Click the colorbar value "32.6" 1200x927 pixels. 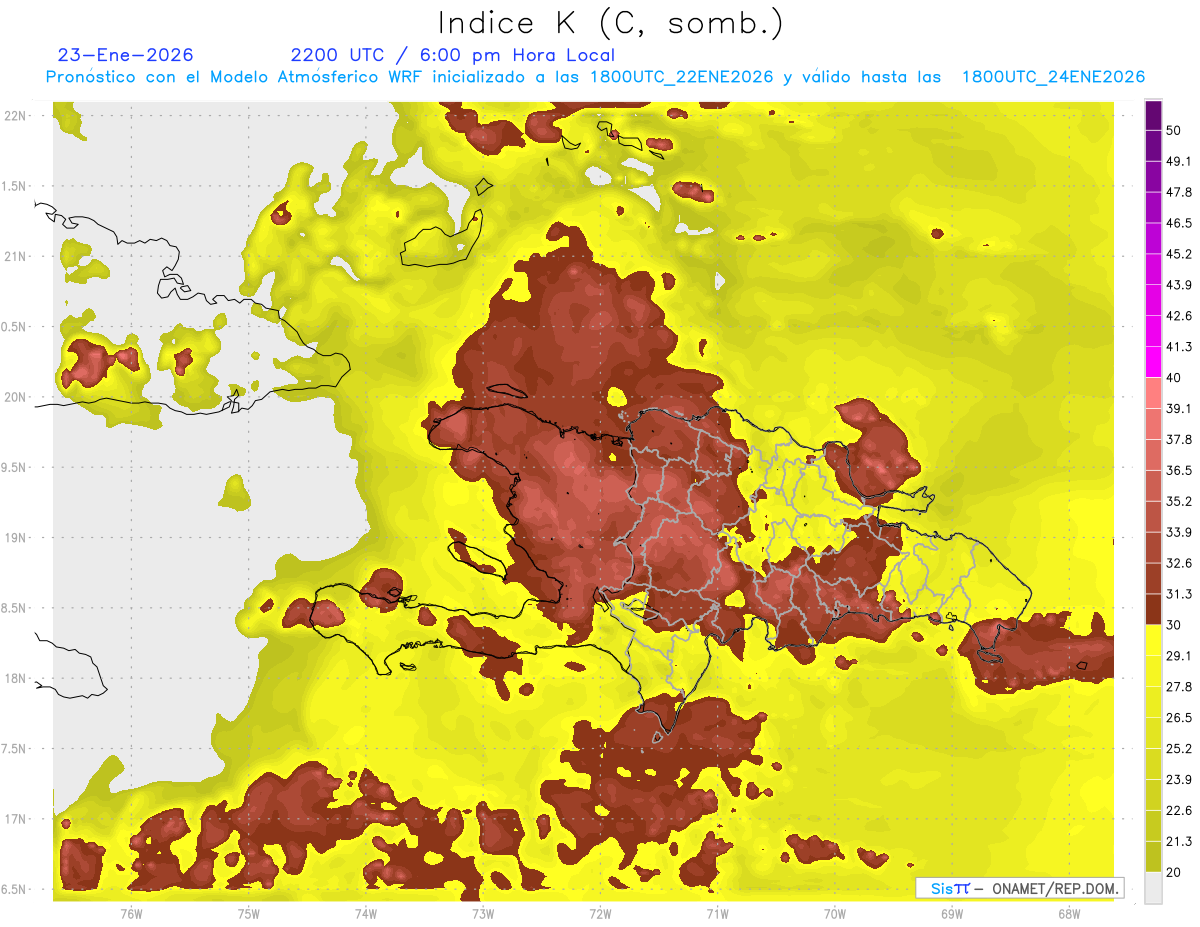point(1179,563)
